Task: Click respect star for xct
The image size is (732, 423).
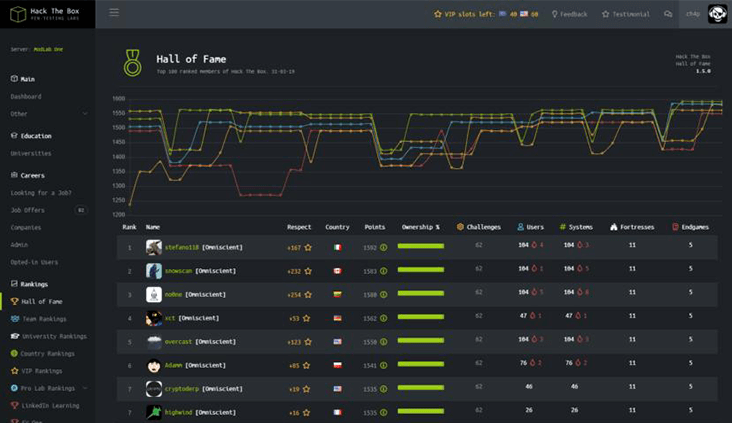Action: [x=306, y=318]
